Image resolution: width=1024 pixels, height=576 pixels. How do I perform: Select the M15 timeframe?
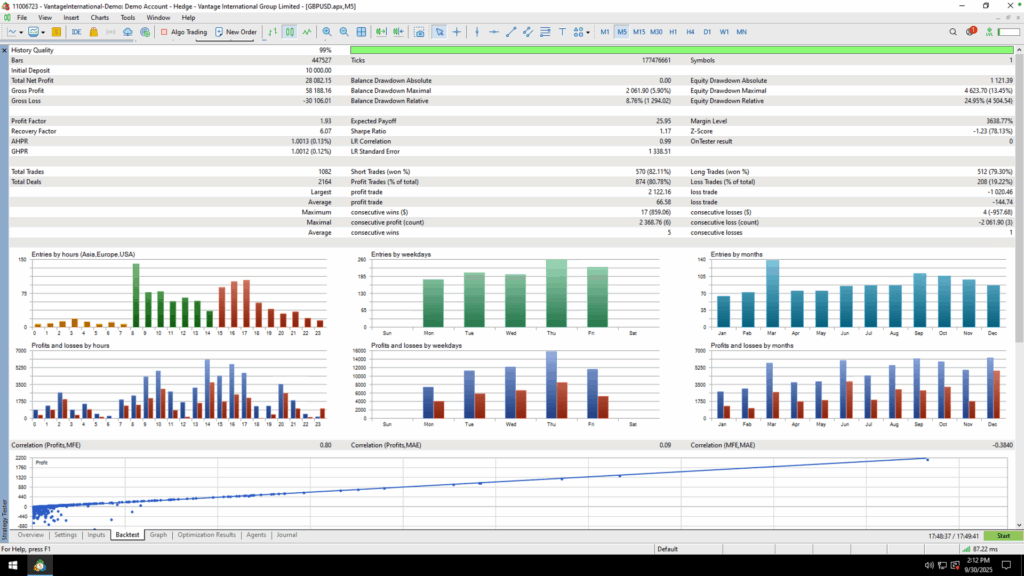639,32
